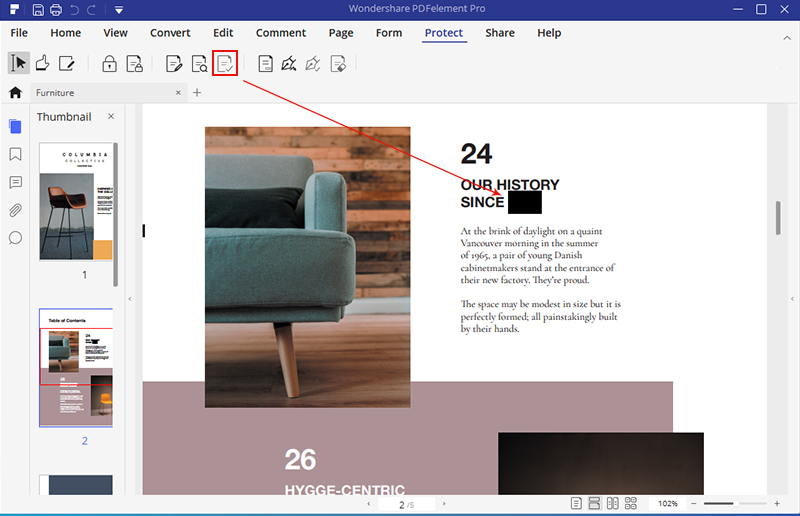800x516 pixels.
Task: Click the page number input field
Action: 406,504
